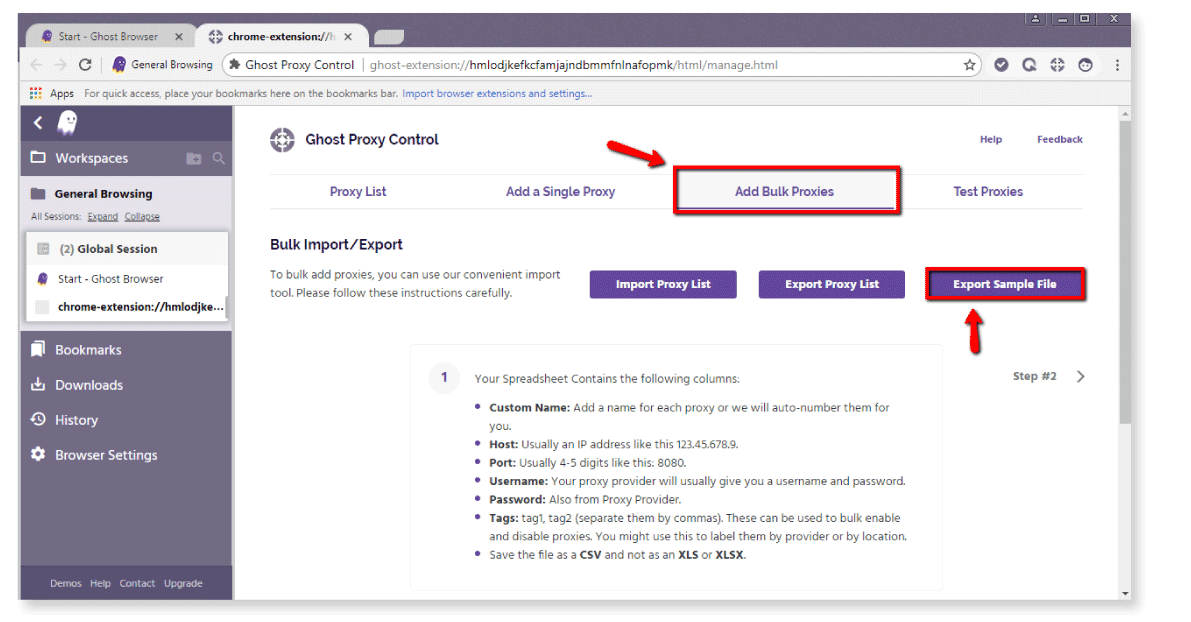Bookmark this page with the star icon
This screenshot has width=1191, height=622.
click(x=969, y=65)
